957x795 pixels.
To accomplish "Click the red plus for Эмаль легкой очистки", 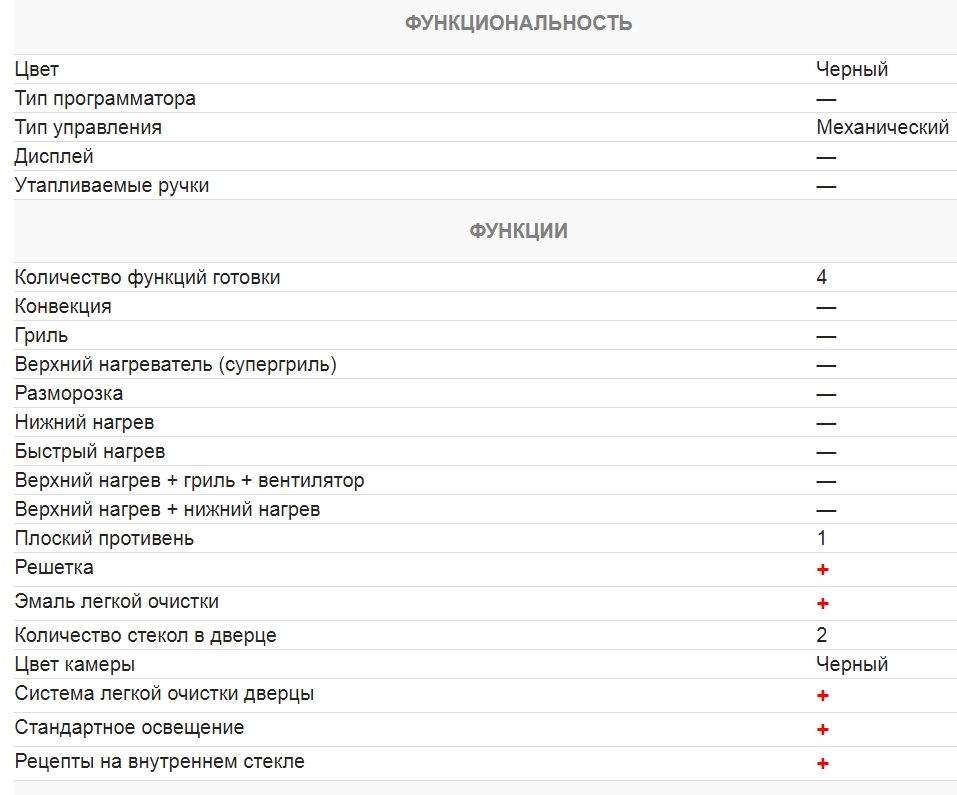I will (823, 603).
